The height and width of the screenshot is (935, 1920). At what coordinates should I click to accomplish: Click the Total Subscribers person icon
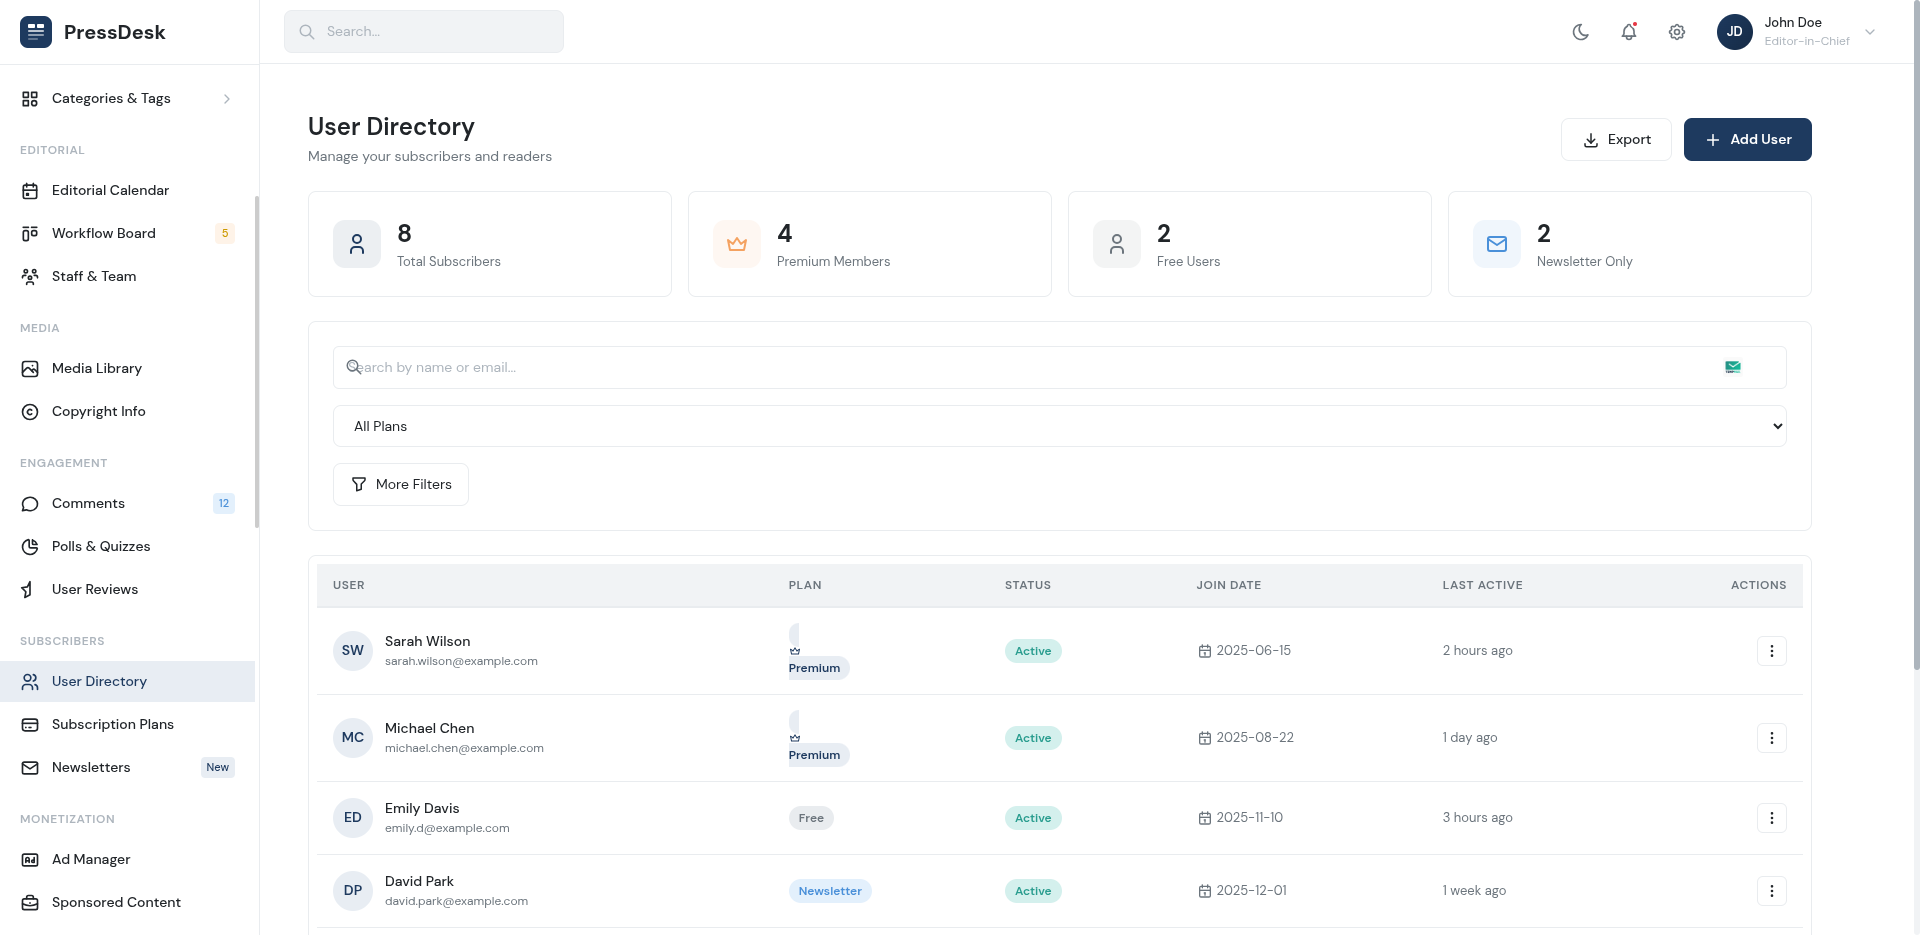pyautogui.click(x=357, y=243)
